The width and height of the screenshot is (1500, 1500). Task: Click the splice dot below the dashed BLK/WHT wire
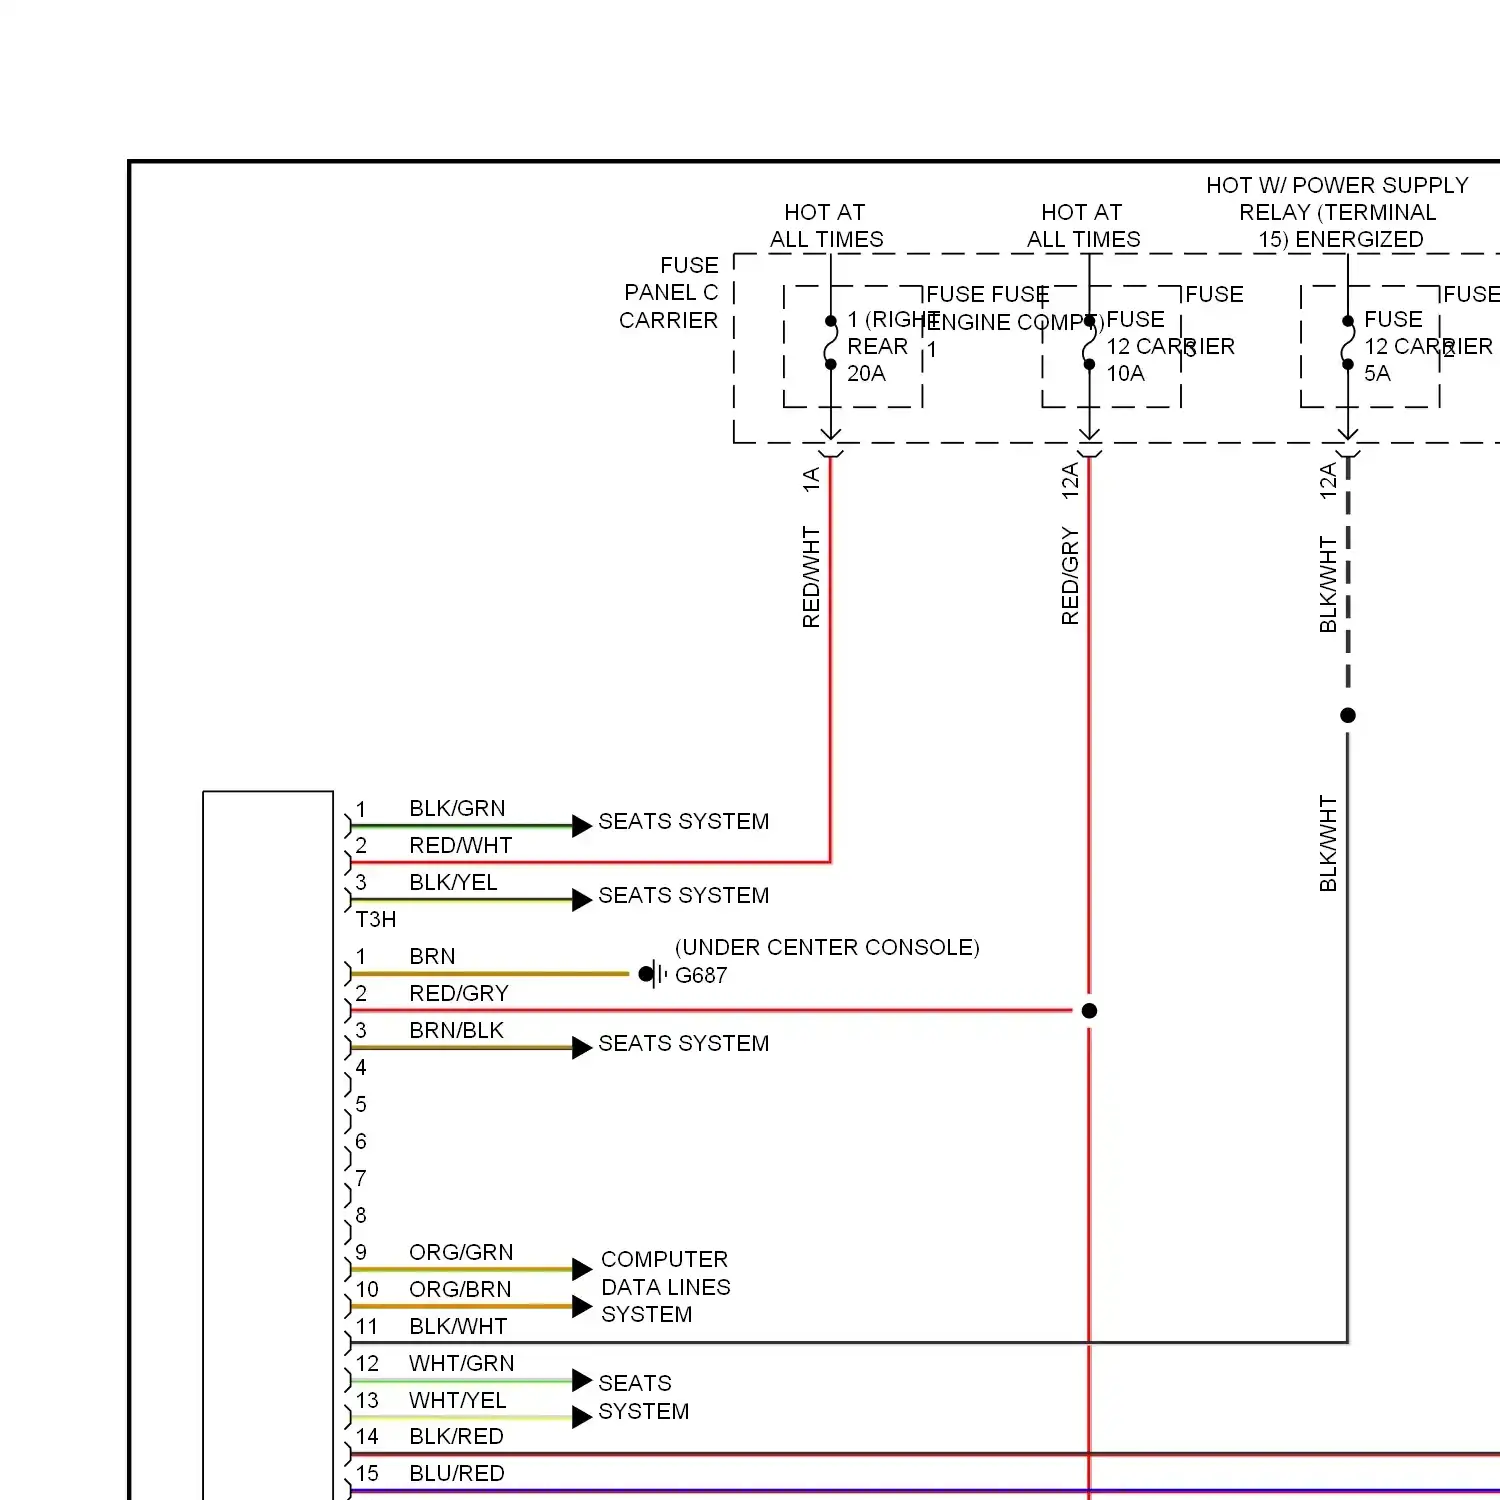1348,715
